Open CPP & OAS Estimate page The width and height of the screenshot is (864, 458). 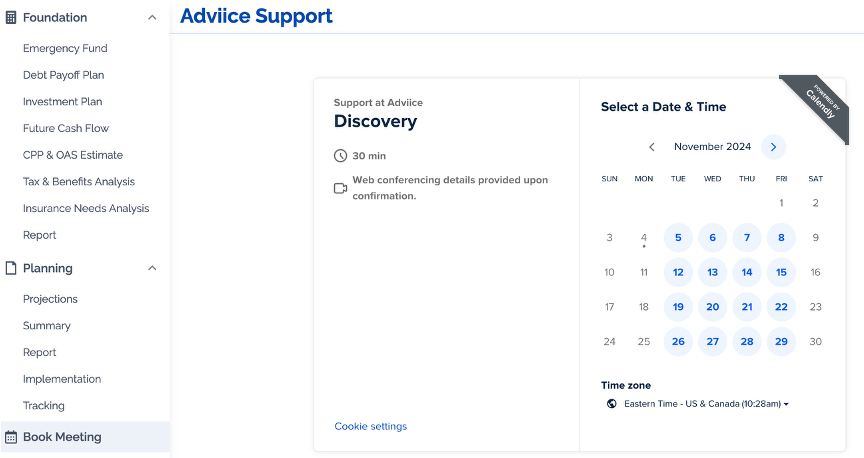tap(73, 155)
